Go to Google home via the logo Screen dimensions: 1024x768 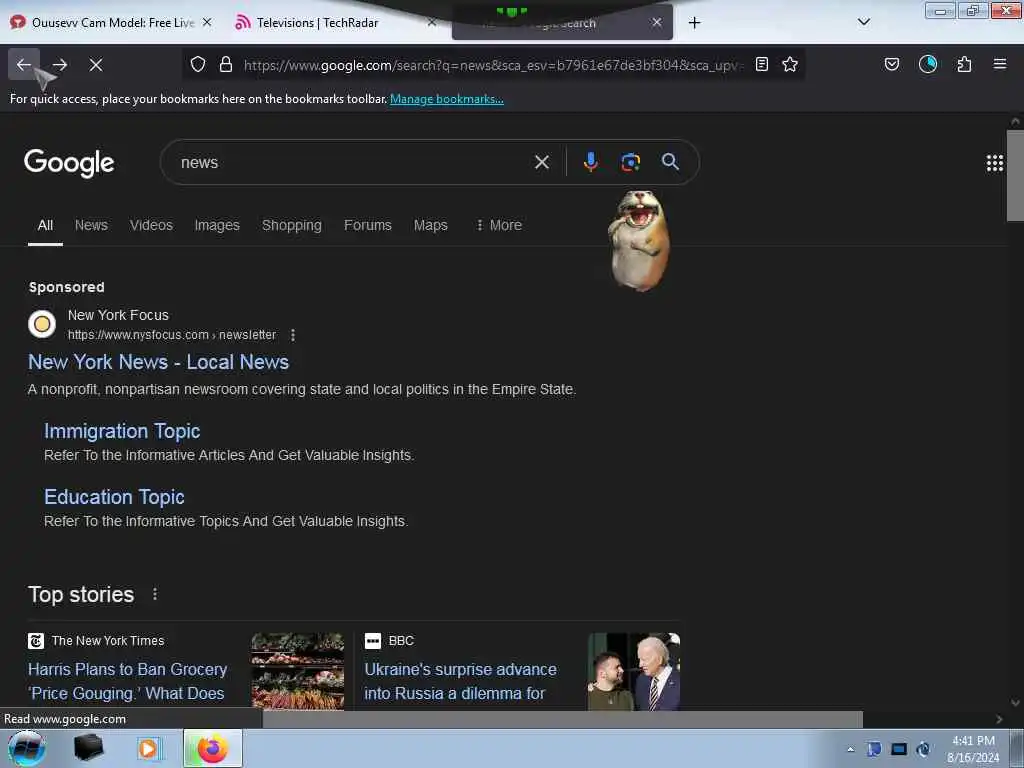coord(69,163)
